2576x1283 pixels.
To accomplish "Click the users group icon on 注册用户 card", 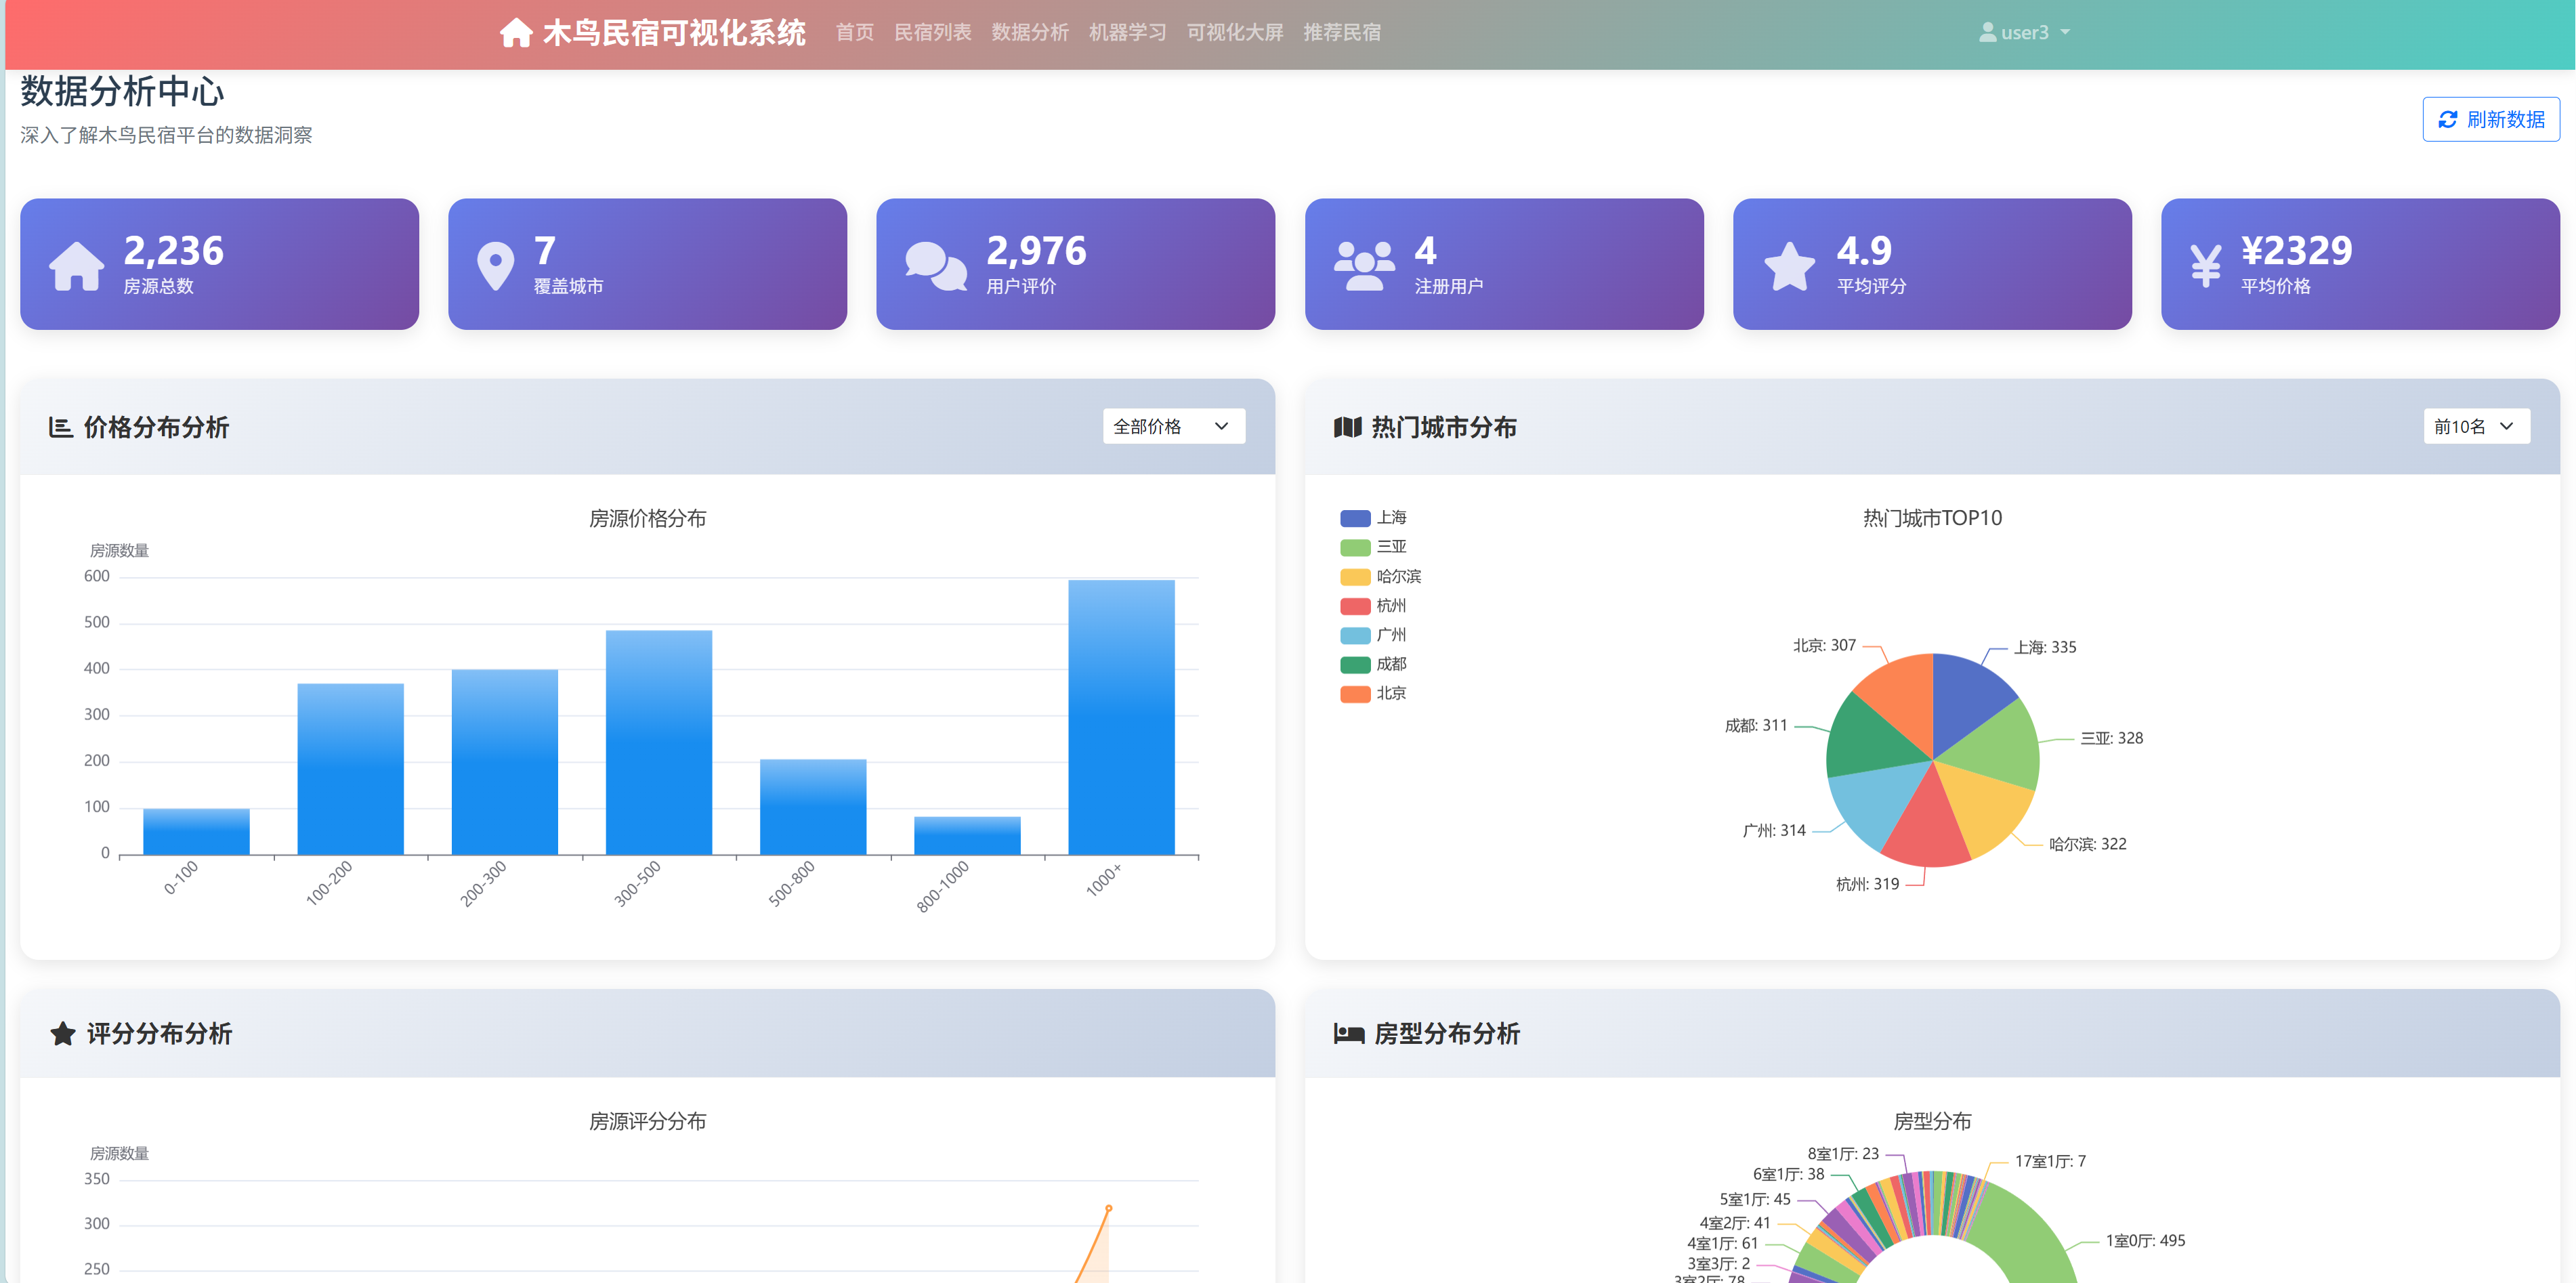I will (1363, 266).
